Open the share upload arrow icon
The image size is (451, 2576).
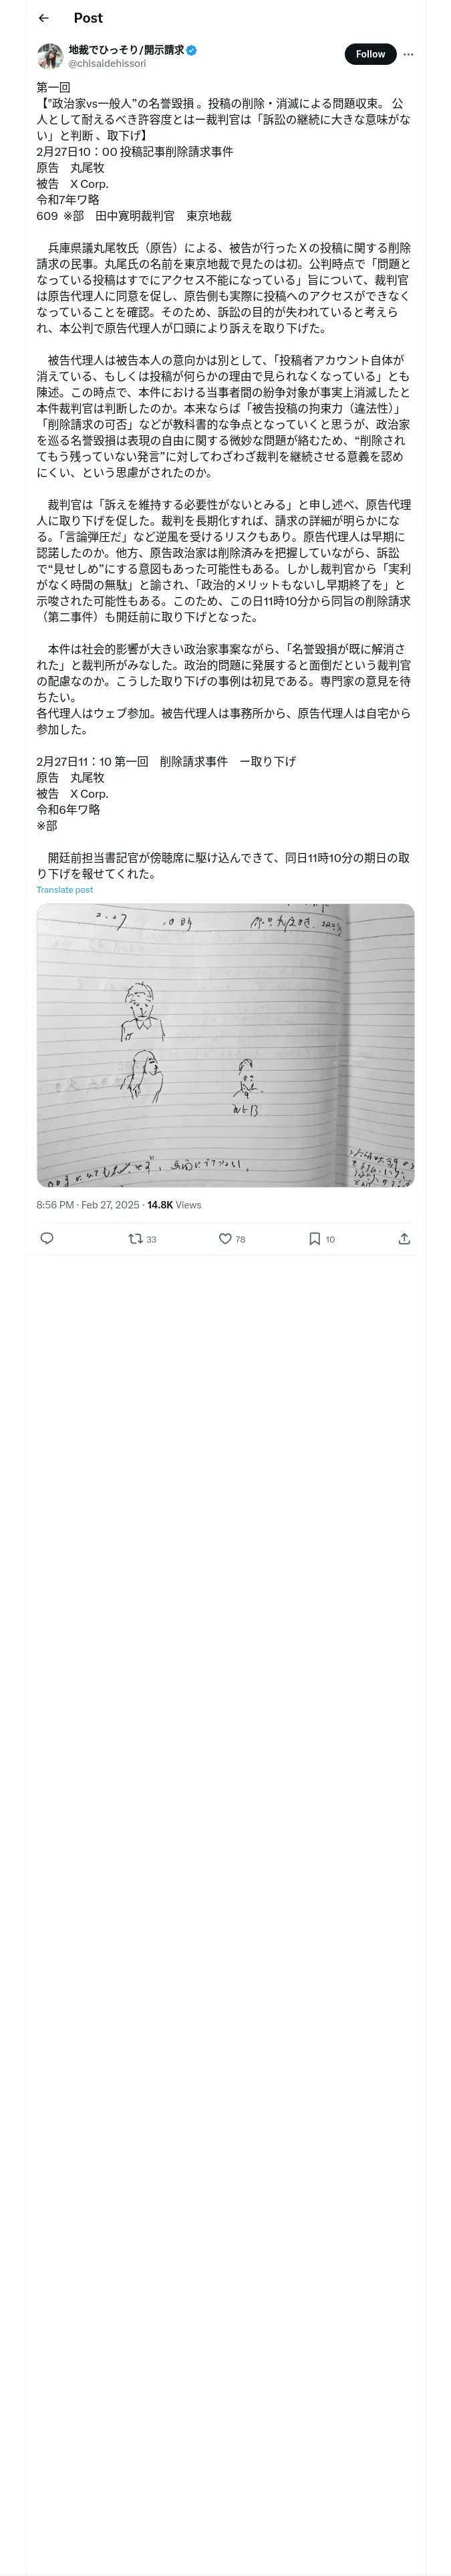pos(404,1238)
